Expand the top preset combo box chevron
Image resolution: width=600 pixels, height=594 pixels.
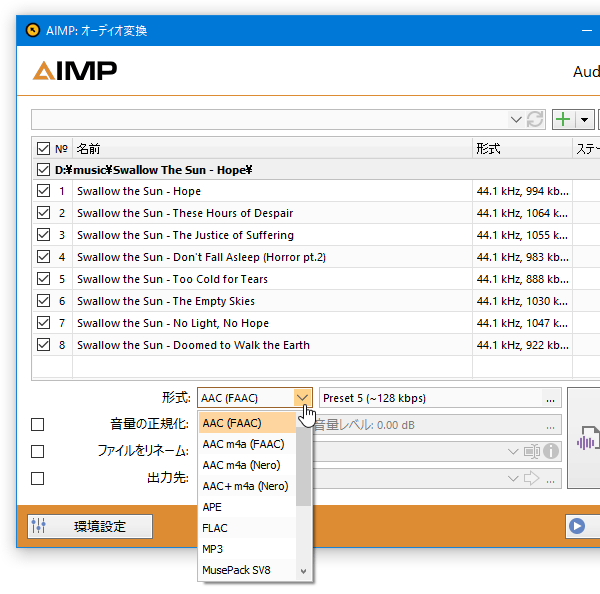coord(516,119)
